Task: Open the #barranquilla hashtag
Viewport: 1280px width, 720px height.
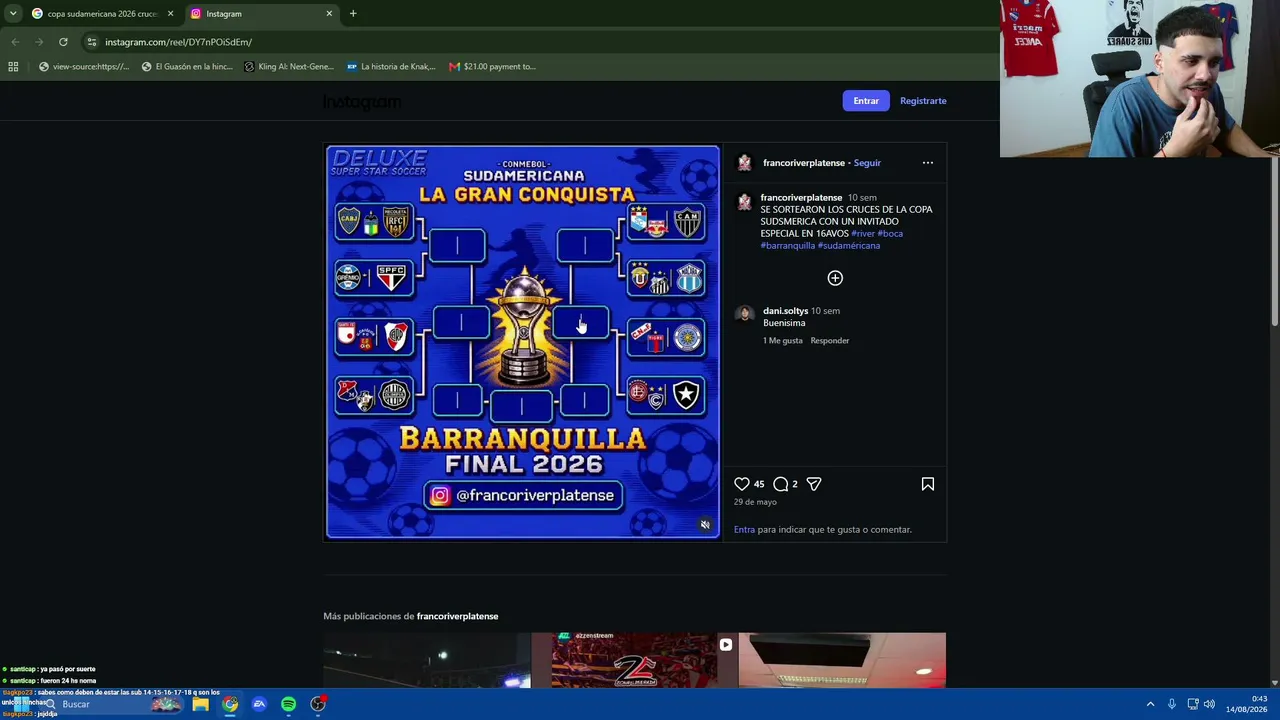Action: [x=788, y=246]
